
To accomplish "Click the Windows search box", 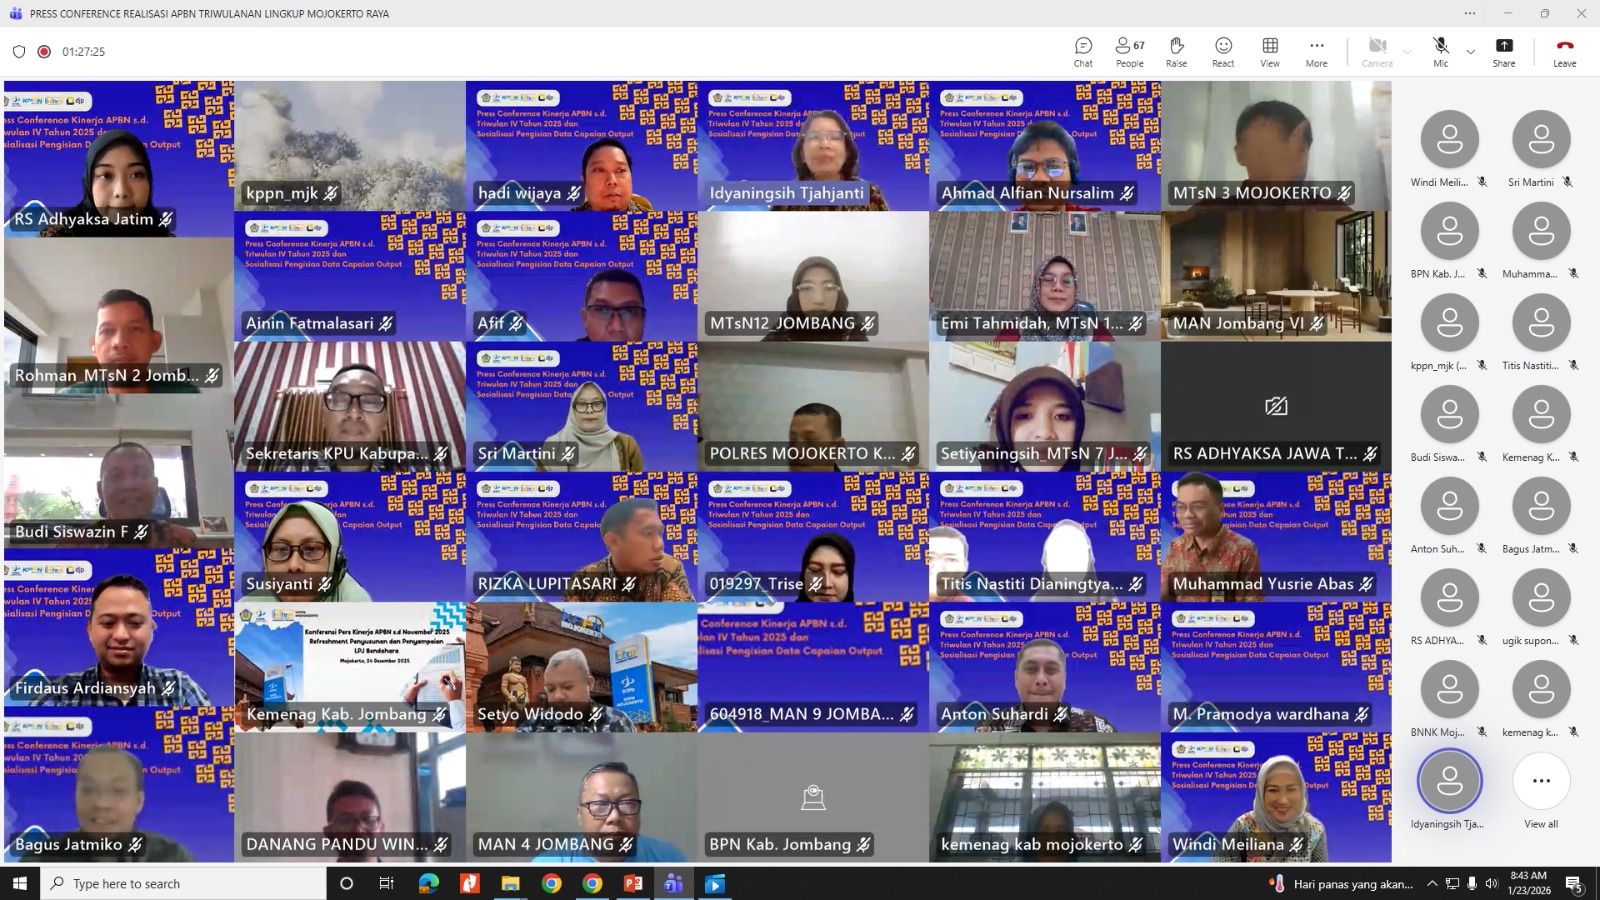I will pyautogui.click(x=184, y=884).
